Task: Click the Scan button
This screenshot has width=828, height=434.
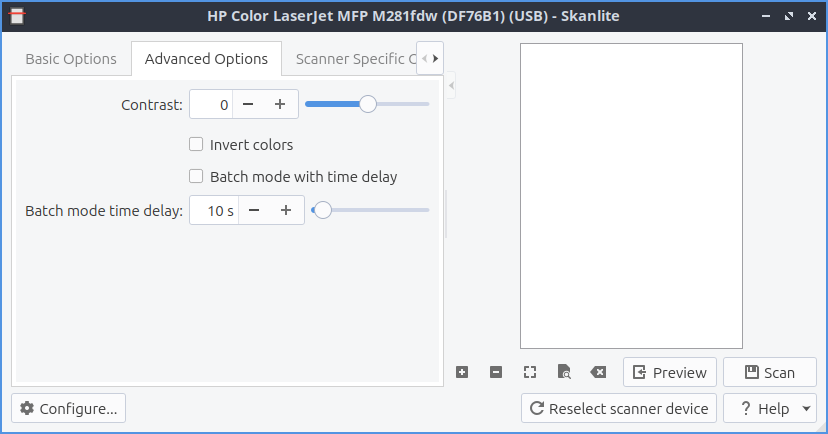Action: click(769, 372)
